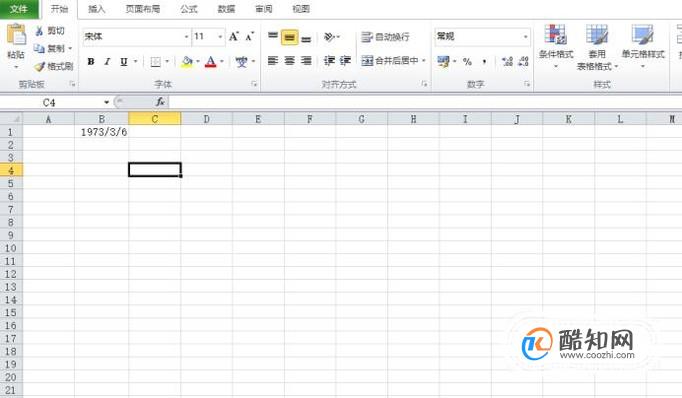Toggle Italic formatting
The image size is (682, 398).
[107, 62]
